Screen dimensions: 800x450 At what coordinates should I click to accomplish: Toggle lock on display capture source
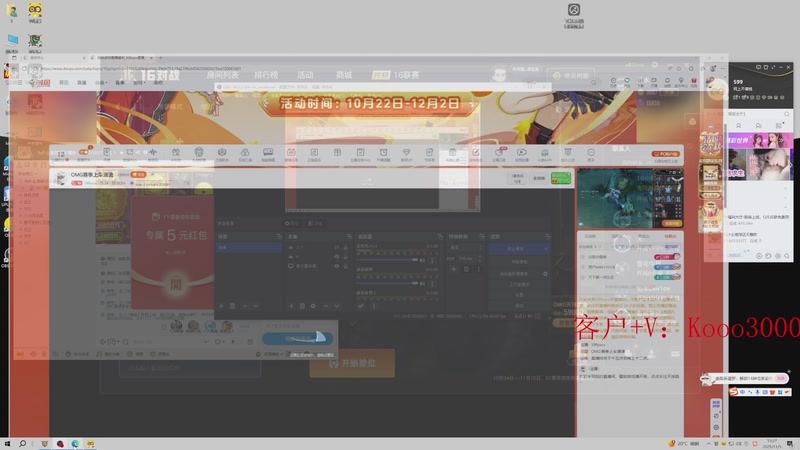345,266
